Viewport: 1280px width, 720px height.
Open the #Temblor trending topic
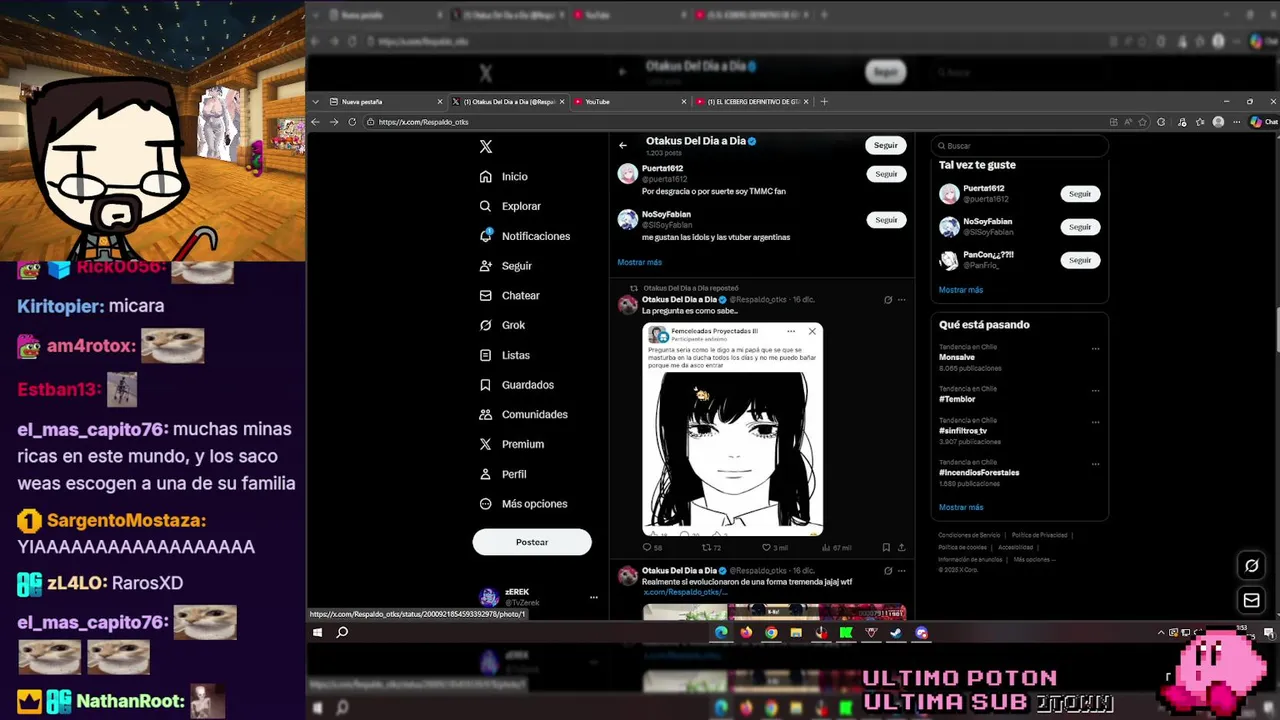tap(957, 399)
